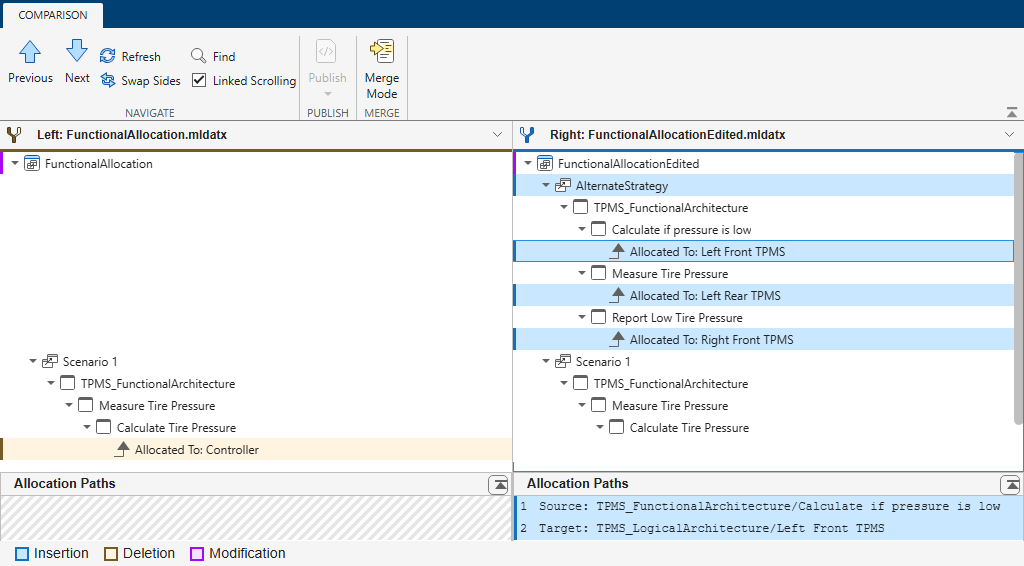Screen dimensions: 1024x566
Task: Click the Deletion brown color swatch
Action: tap(111, 554)
